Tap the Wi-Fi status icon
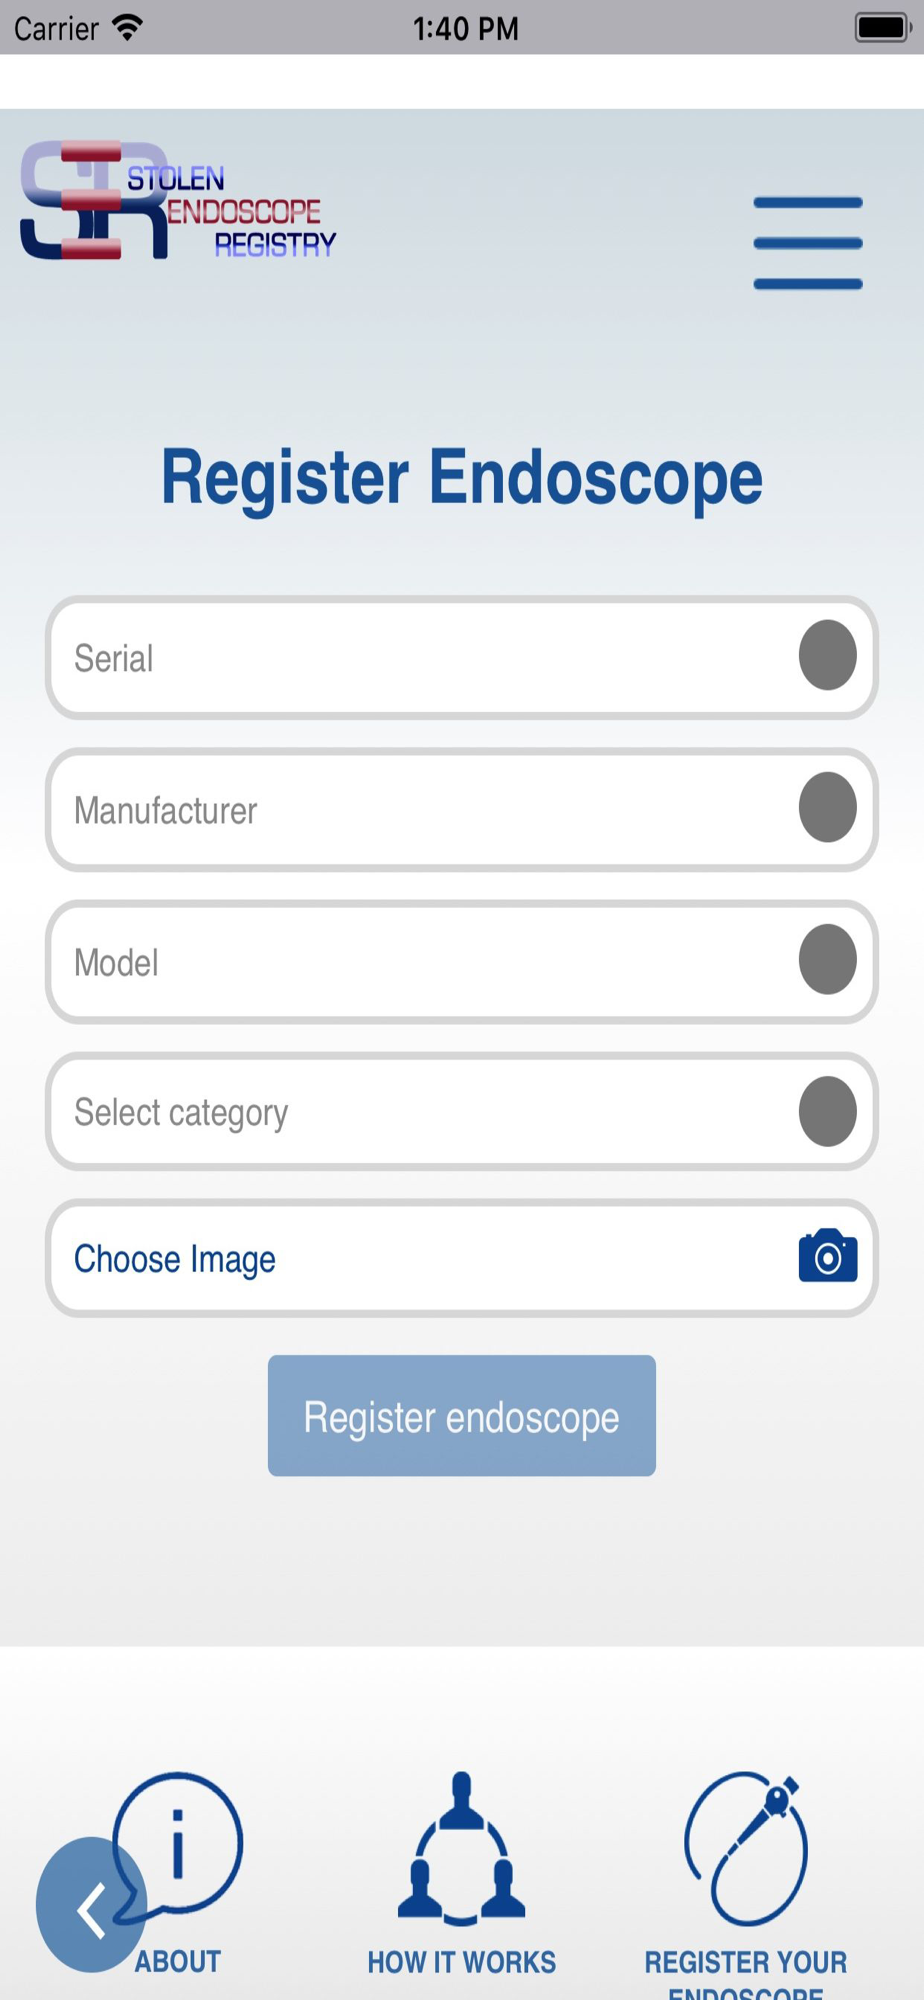The image size is (924, 2000). click(127, 27)
